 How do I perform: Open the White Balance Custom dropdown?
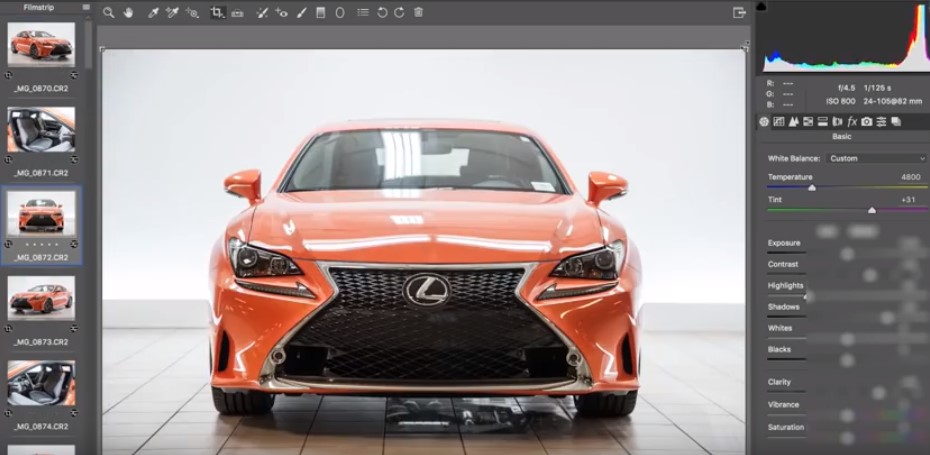pyautogui.click(x=876, y=158)
